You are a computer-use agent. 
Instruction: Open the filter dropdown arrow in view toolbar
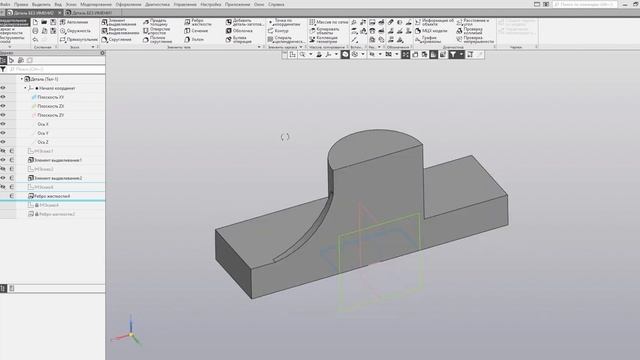tap(461, 54)
